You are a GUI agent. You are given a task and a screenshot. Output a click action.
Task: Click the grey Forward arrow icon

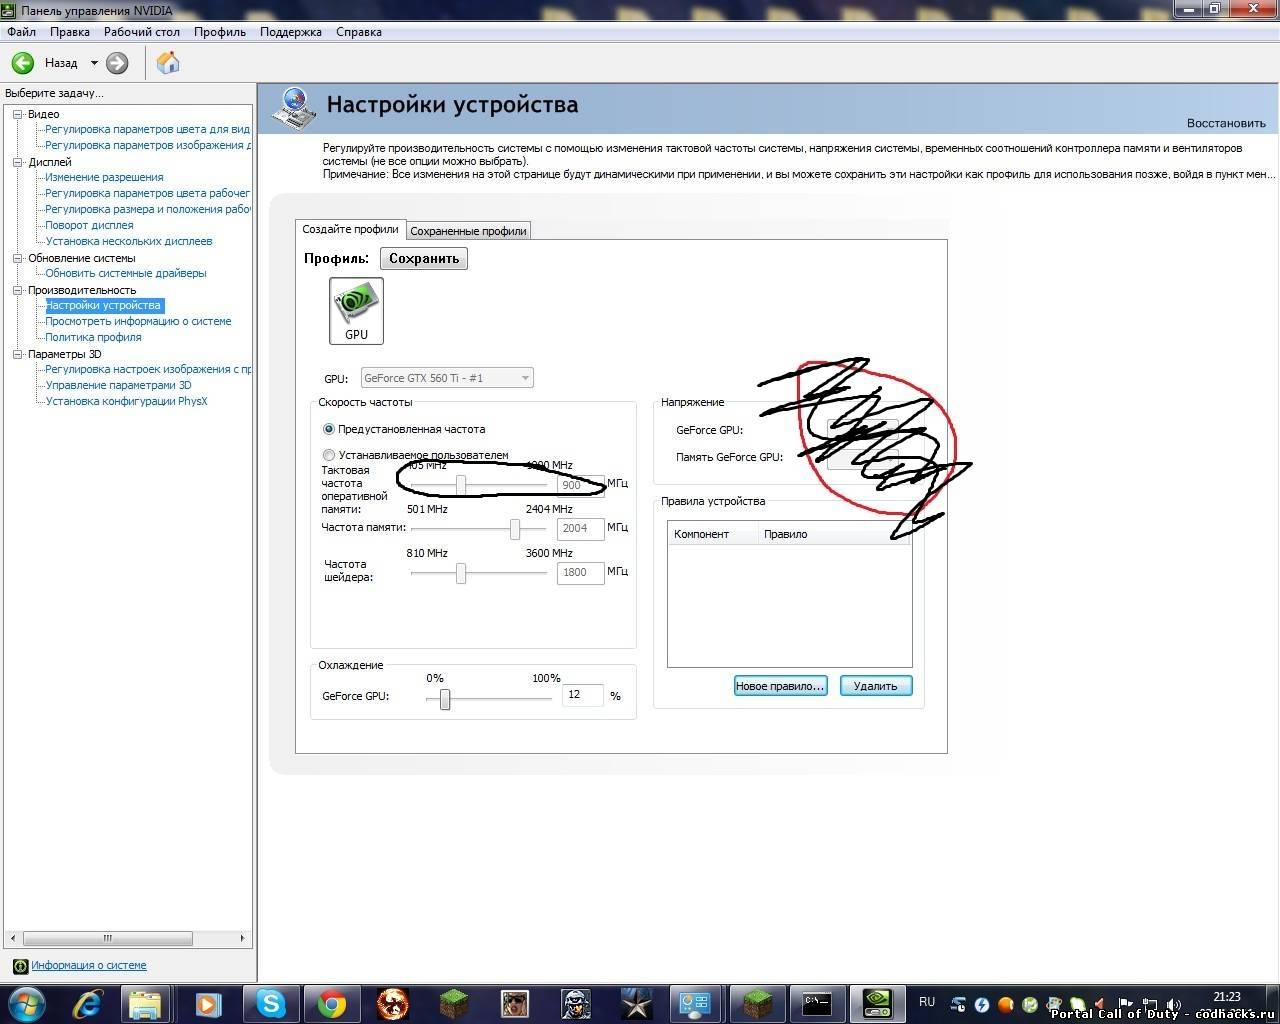pos(117,63)
